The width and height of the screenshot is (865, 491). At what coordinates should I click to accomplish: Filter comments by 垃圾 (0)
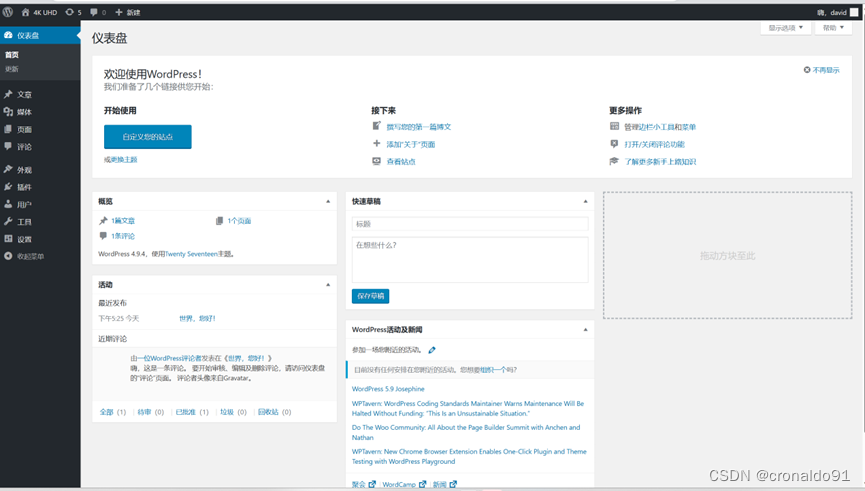(233, 412)
